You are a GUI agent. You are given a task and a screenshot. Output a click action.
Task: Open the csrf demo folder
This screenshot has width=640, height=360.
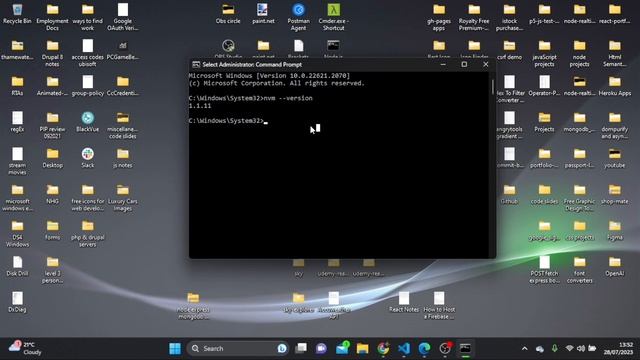click(x=509, y=49)
